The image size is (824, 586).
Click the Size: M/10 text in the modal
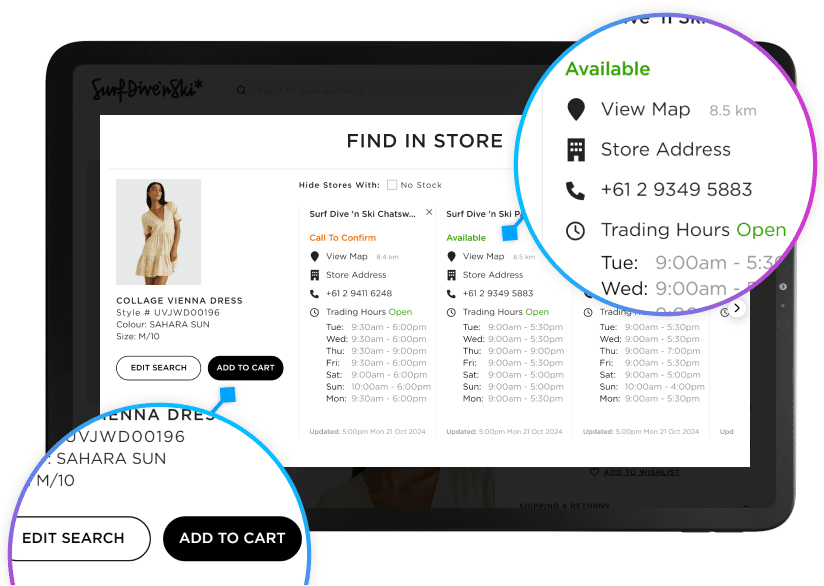[x=138, y=336]
